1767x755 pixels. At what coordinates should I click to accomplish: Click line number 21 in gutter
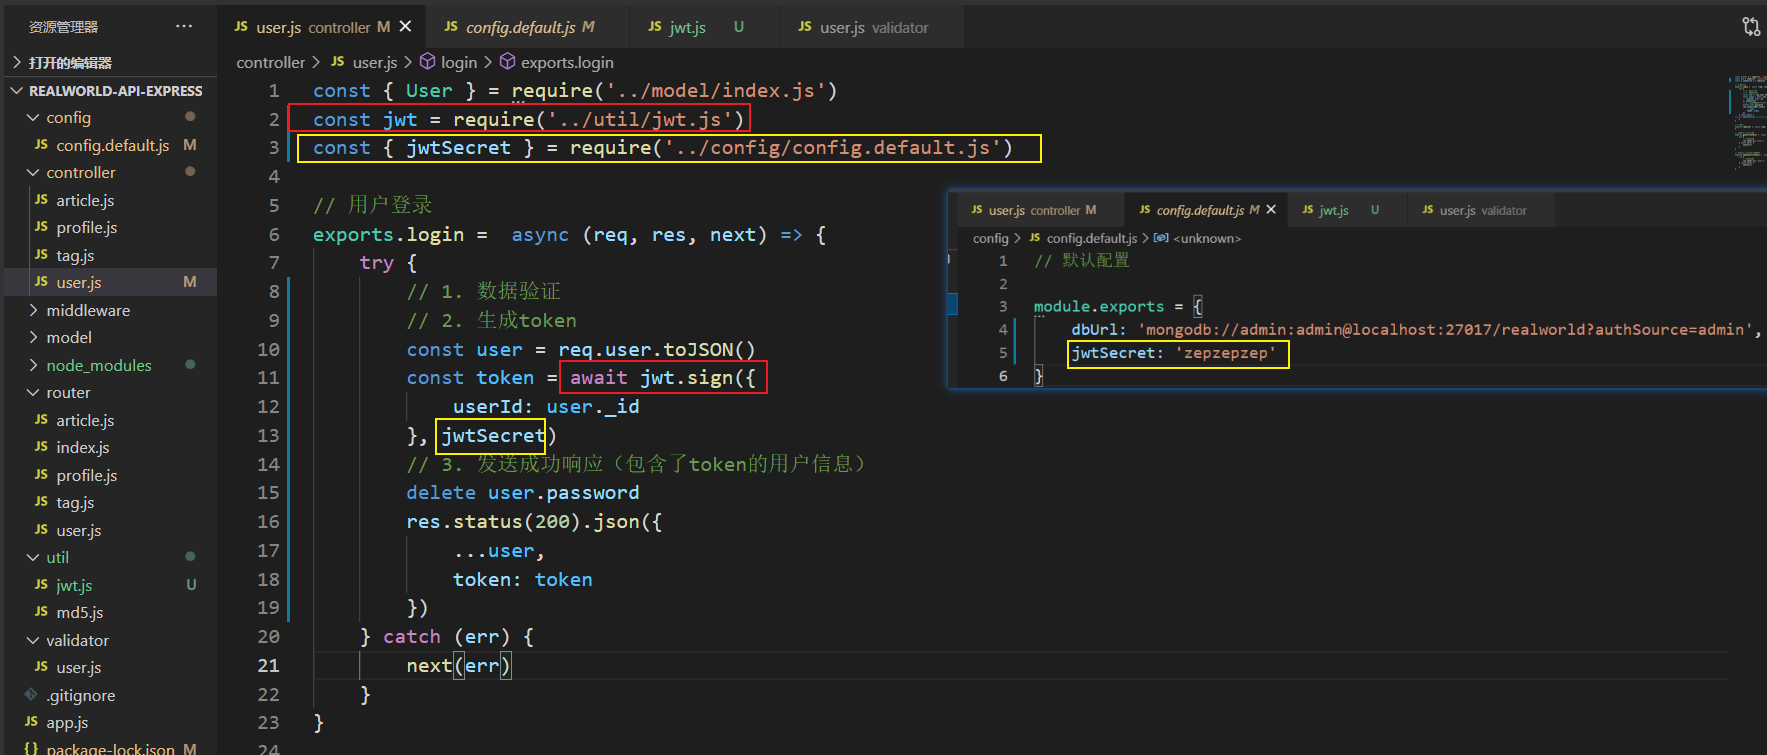click(x=268, y=666)
